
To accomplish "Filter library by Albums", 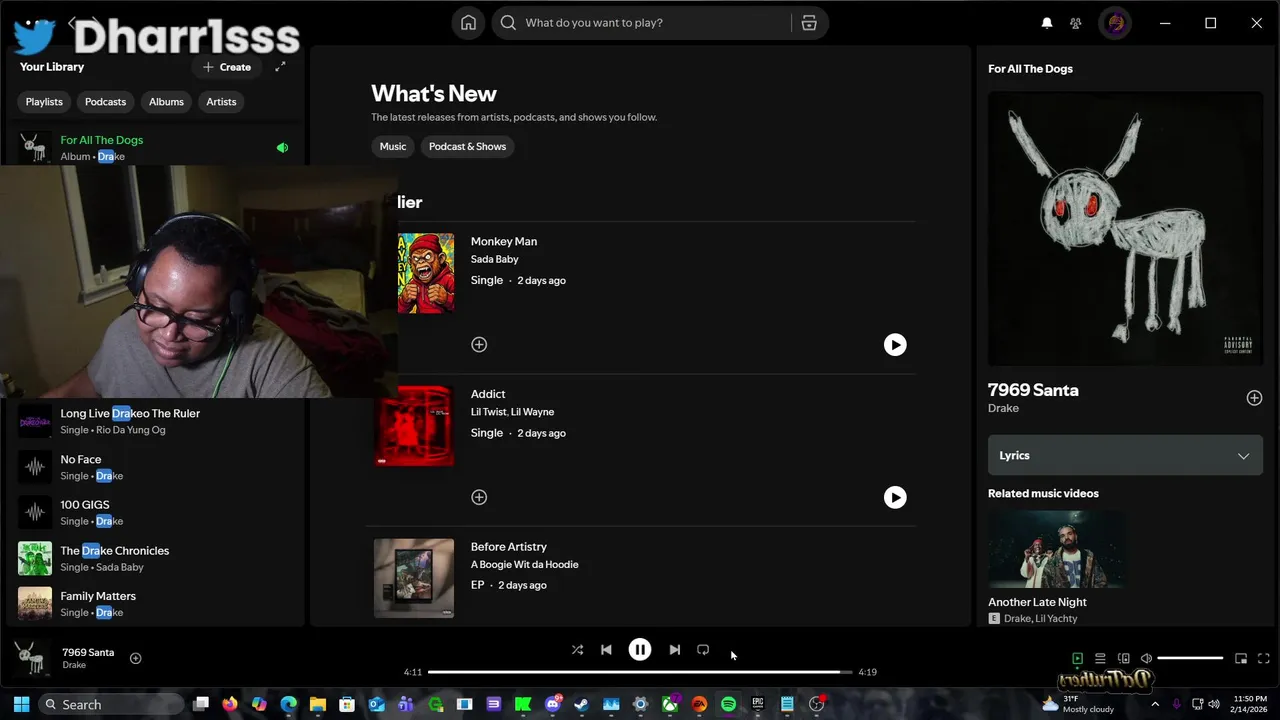I will 166,102.
